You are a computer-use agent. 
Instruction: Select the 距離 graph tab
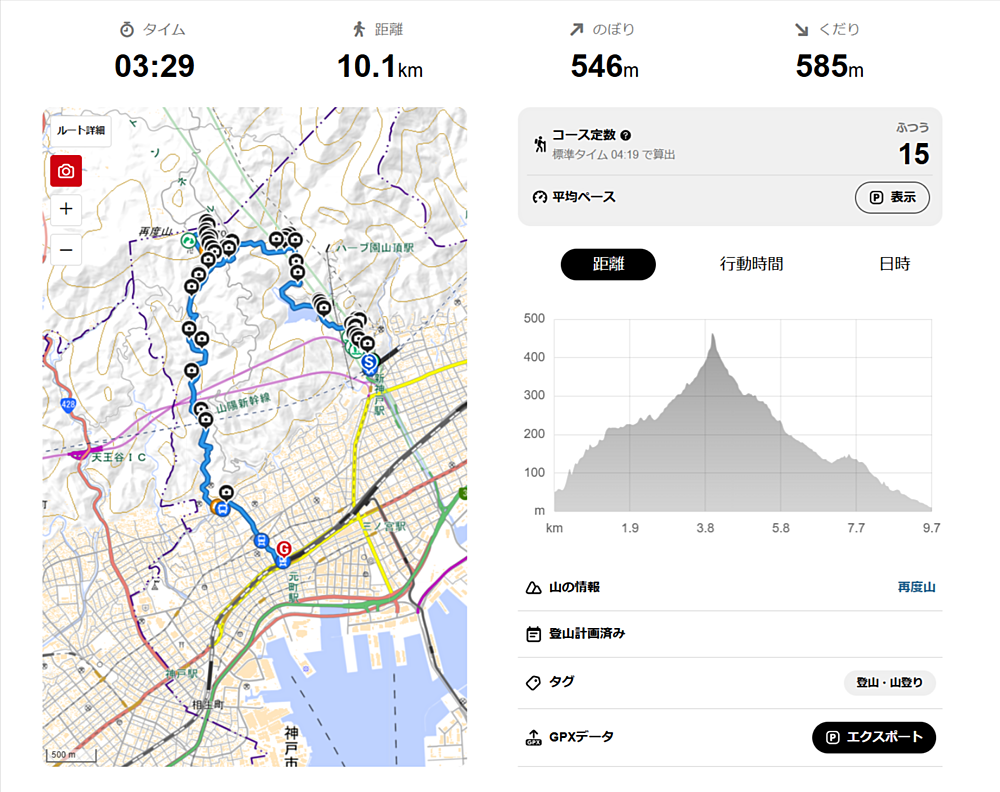[608, 264]
